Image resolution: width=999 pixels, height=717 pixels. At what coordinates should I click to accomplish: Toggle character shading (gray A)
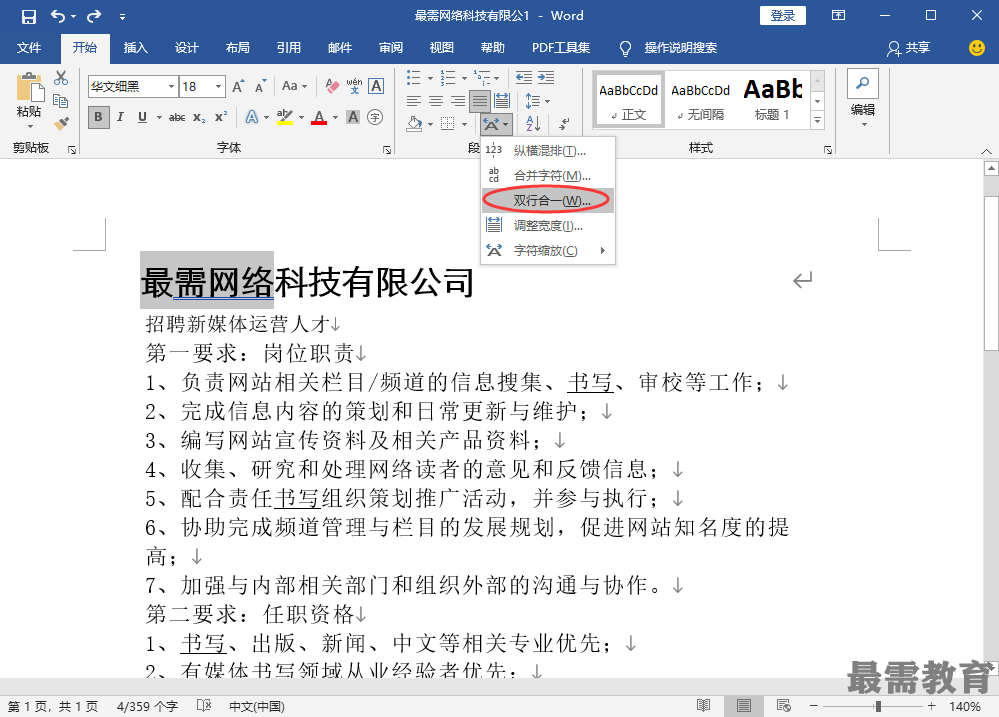pyautogui.click(x=353, y=117)
